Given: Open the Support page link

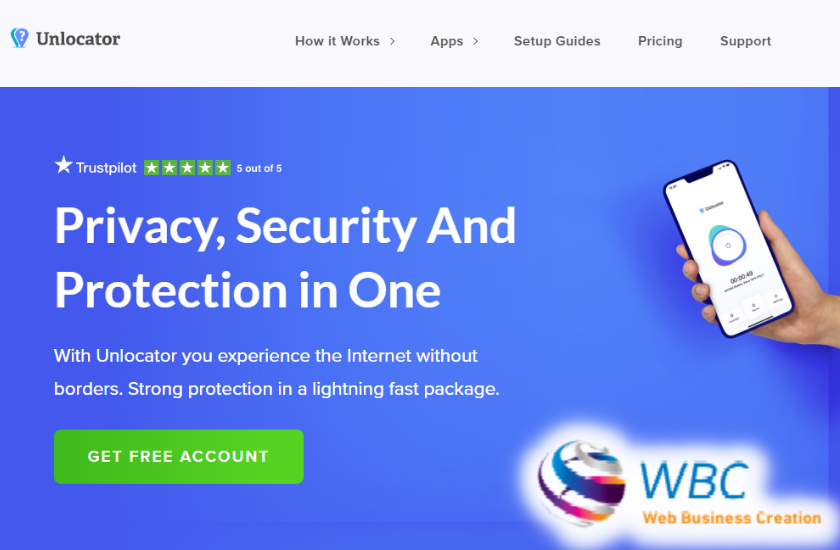Looking at the screenshot, I should tap(745, 41).
